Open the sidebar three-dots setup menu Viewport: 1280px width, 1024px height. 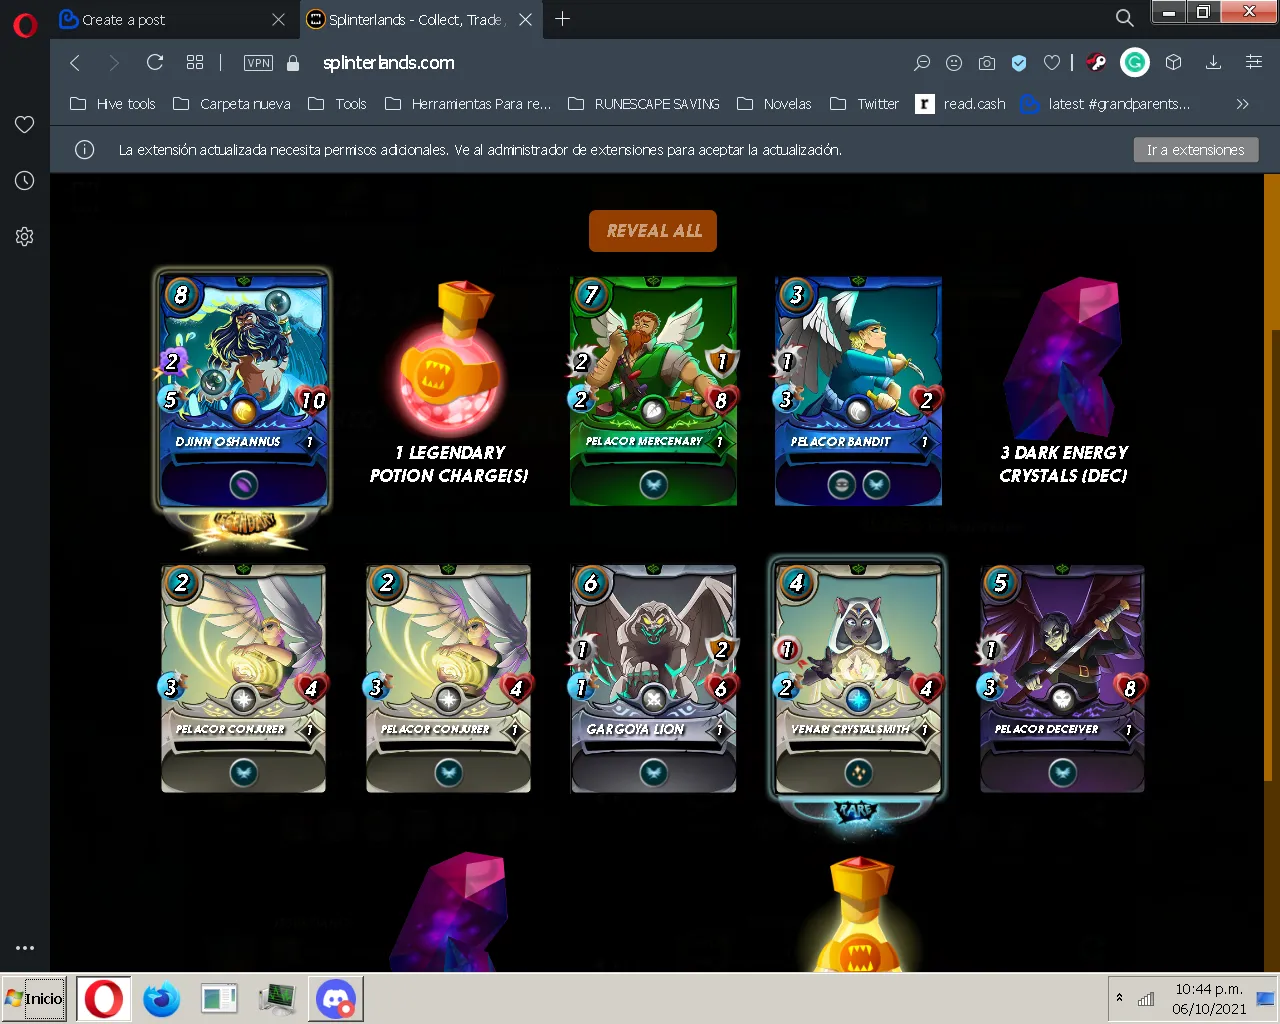25,947
